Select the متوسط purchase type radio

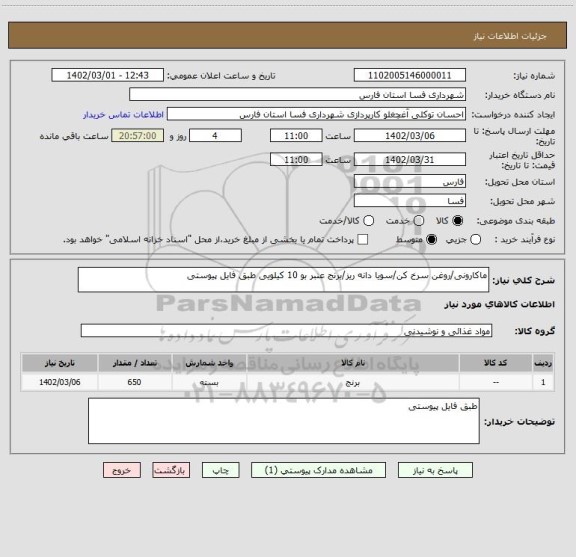point(431,240)
